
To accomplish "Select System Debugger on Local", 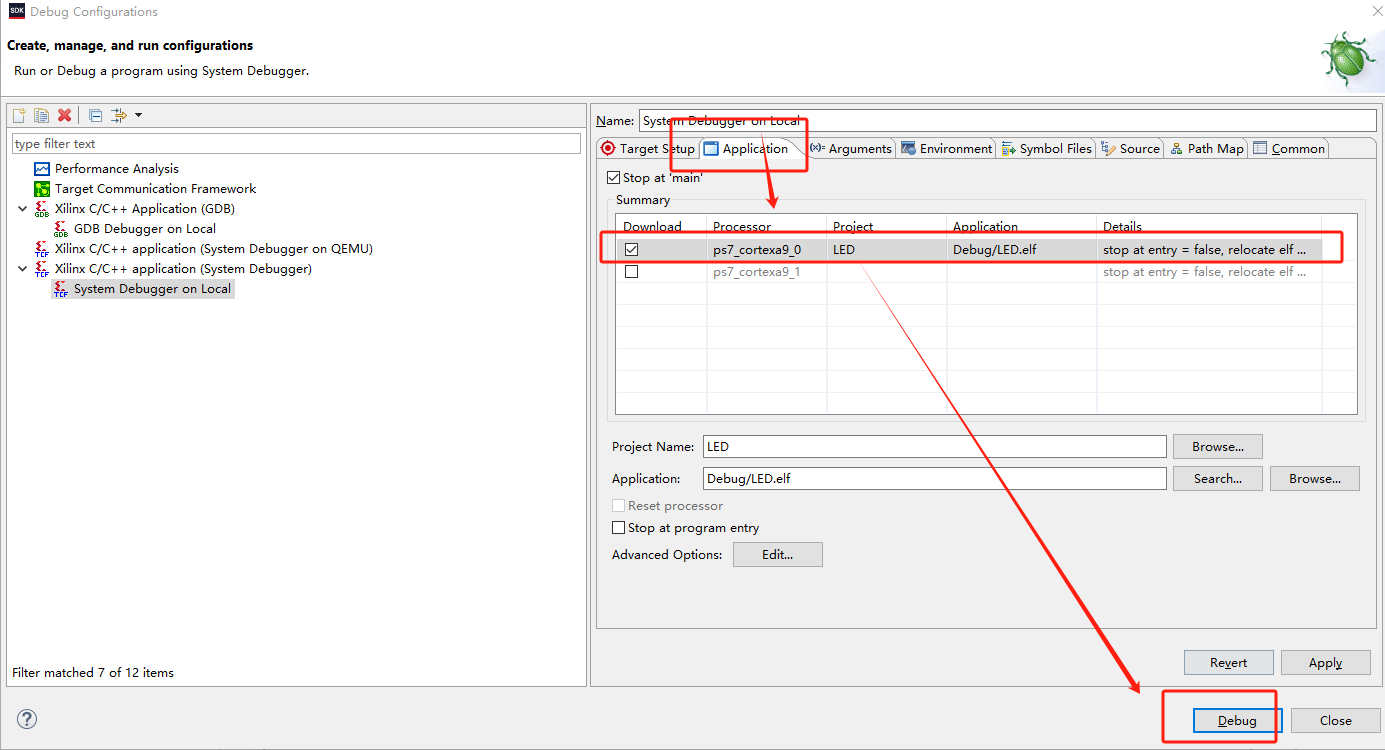I will click(x=152, y=289).
